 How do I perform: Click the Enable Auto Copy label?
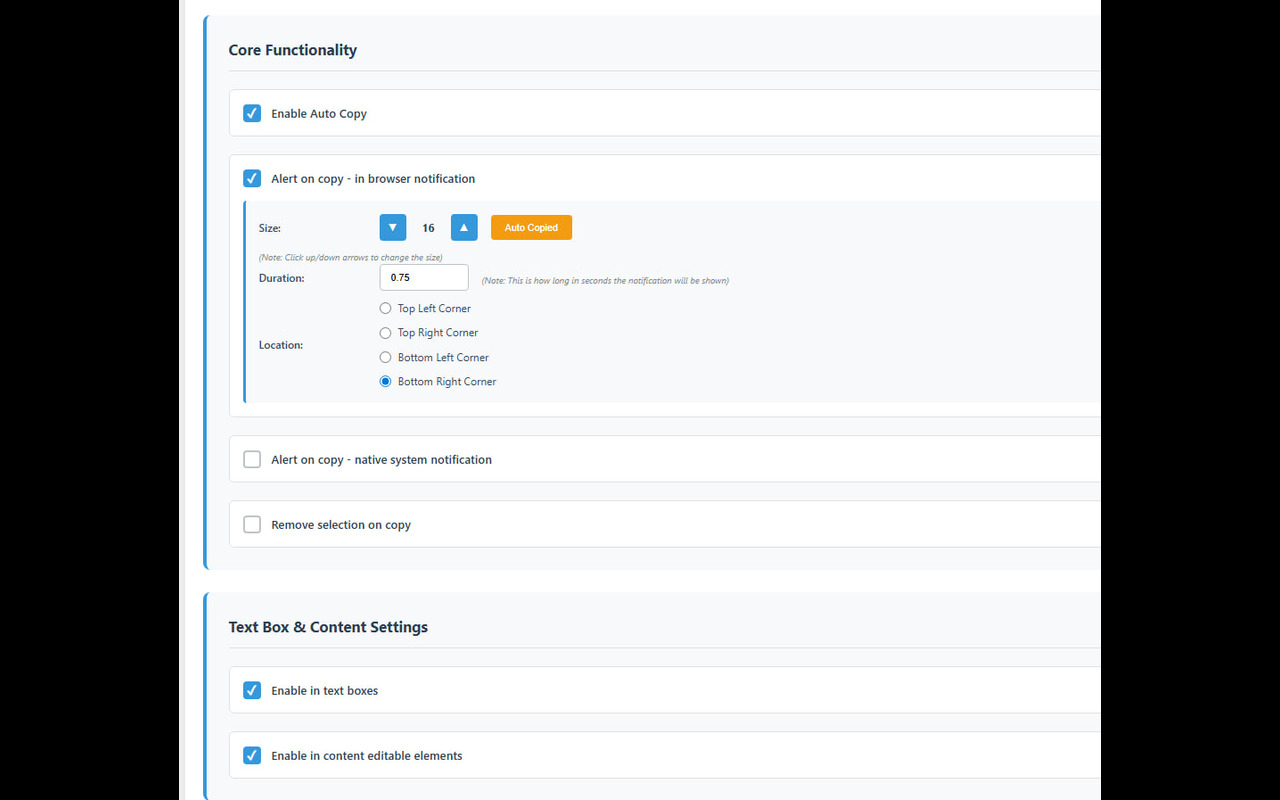tap(319, 114)
